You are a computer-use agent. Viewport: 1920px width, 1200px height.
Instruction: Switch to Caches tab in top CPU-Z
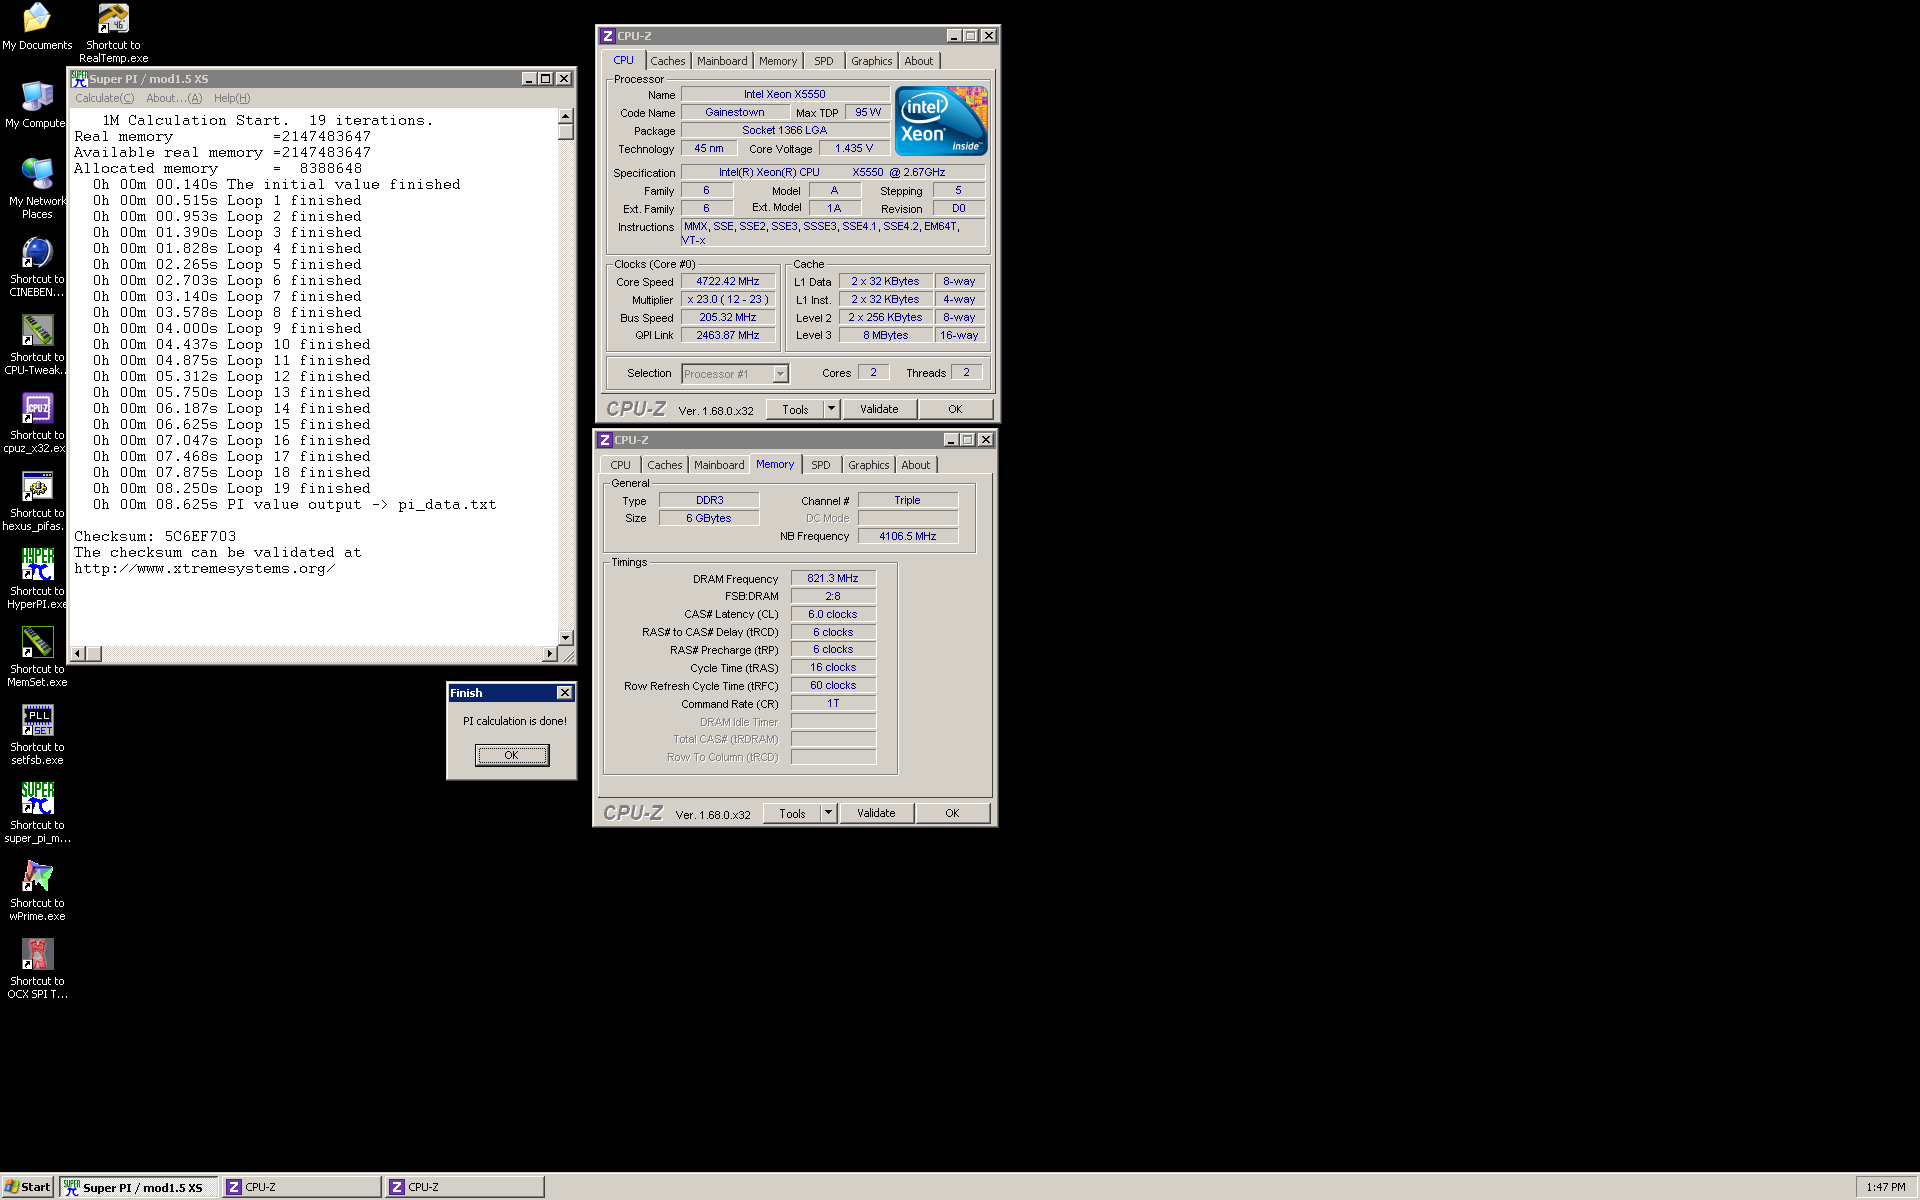(x=667, y=61)
